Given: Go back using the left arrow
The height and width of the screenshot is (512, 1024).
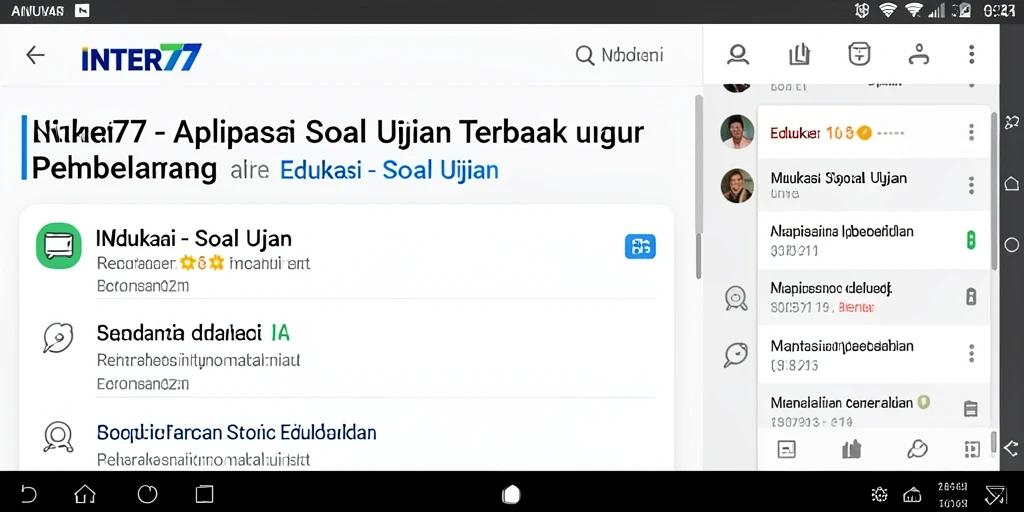Looking at the screenshot, I should point(35,56).
